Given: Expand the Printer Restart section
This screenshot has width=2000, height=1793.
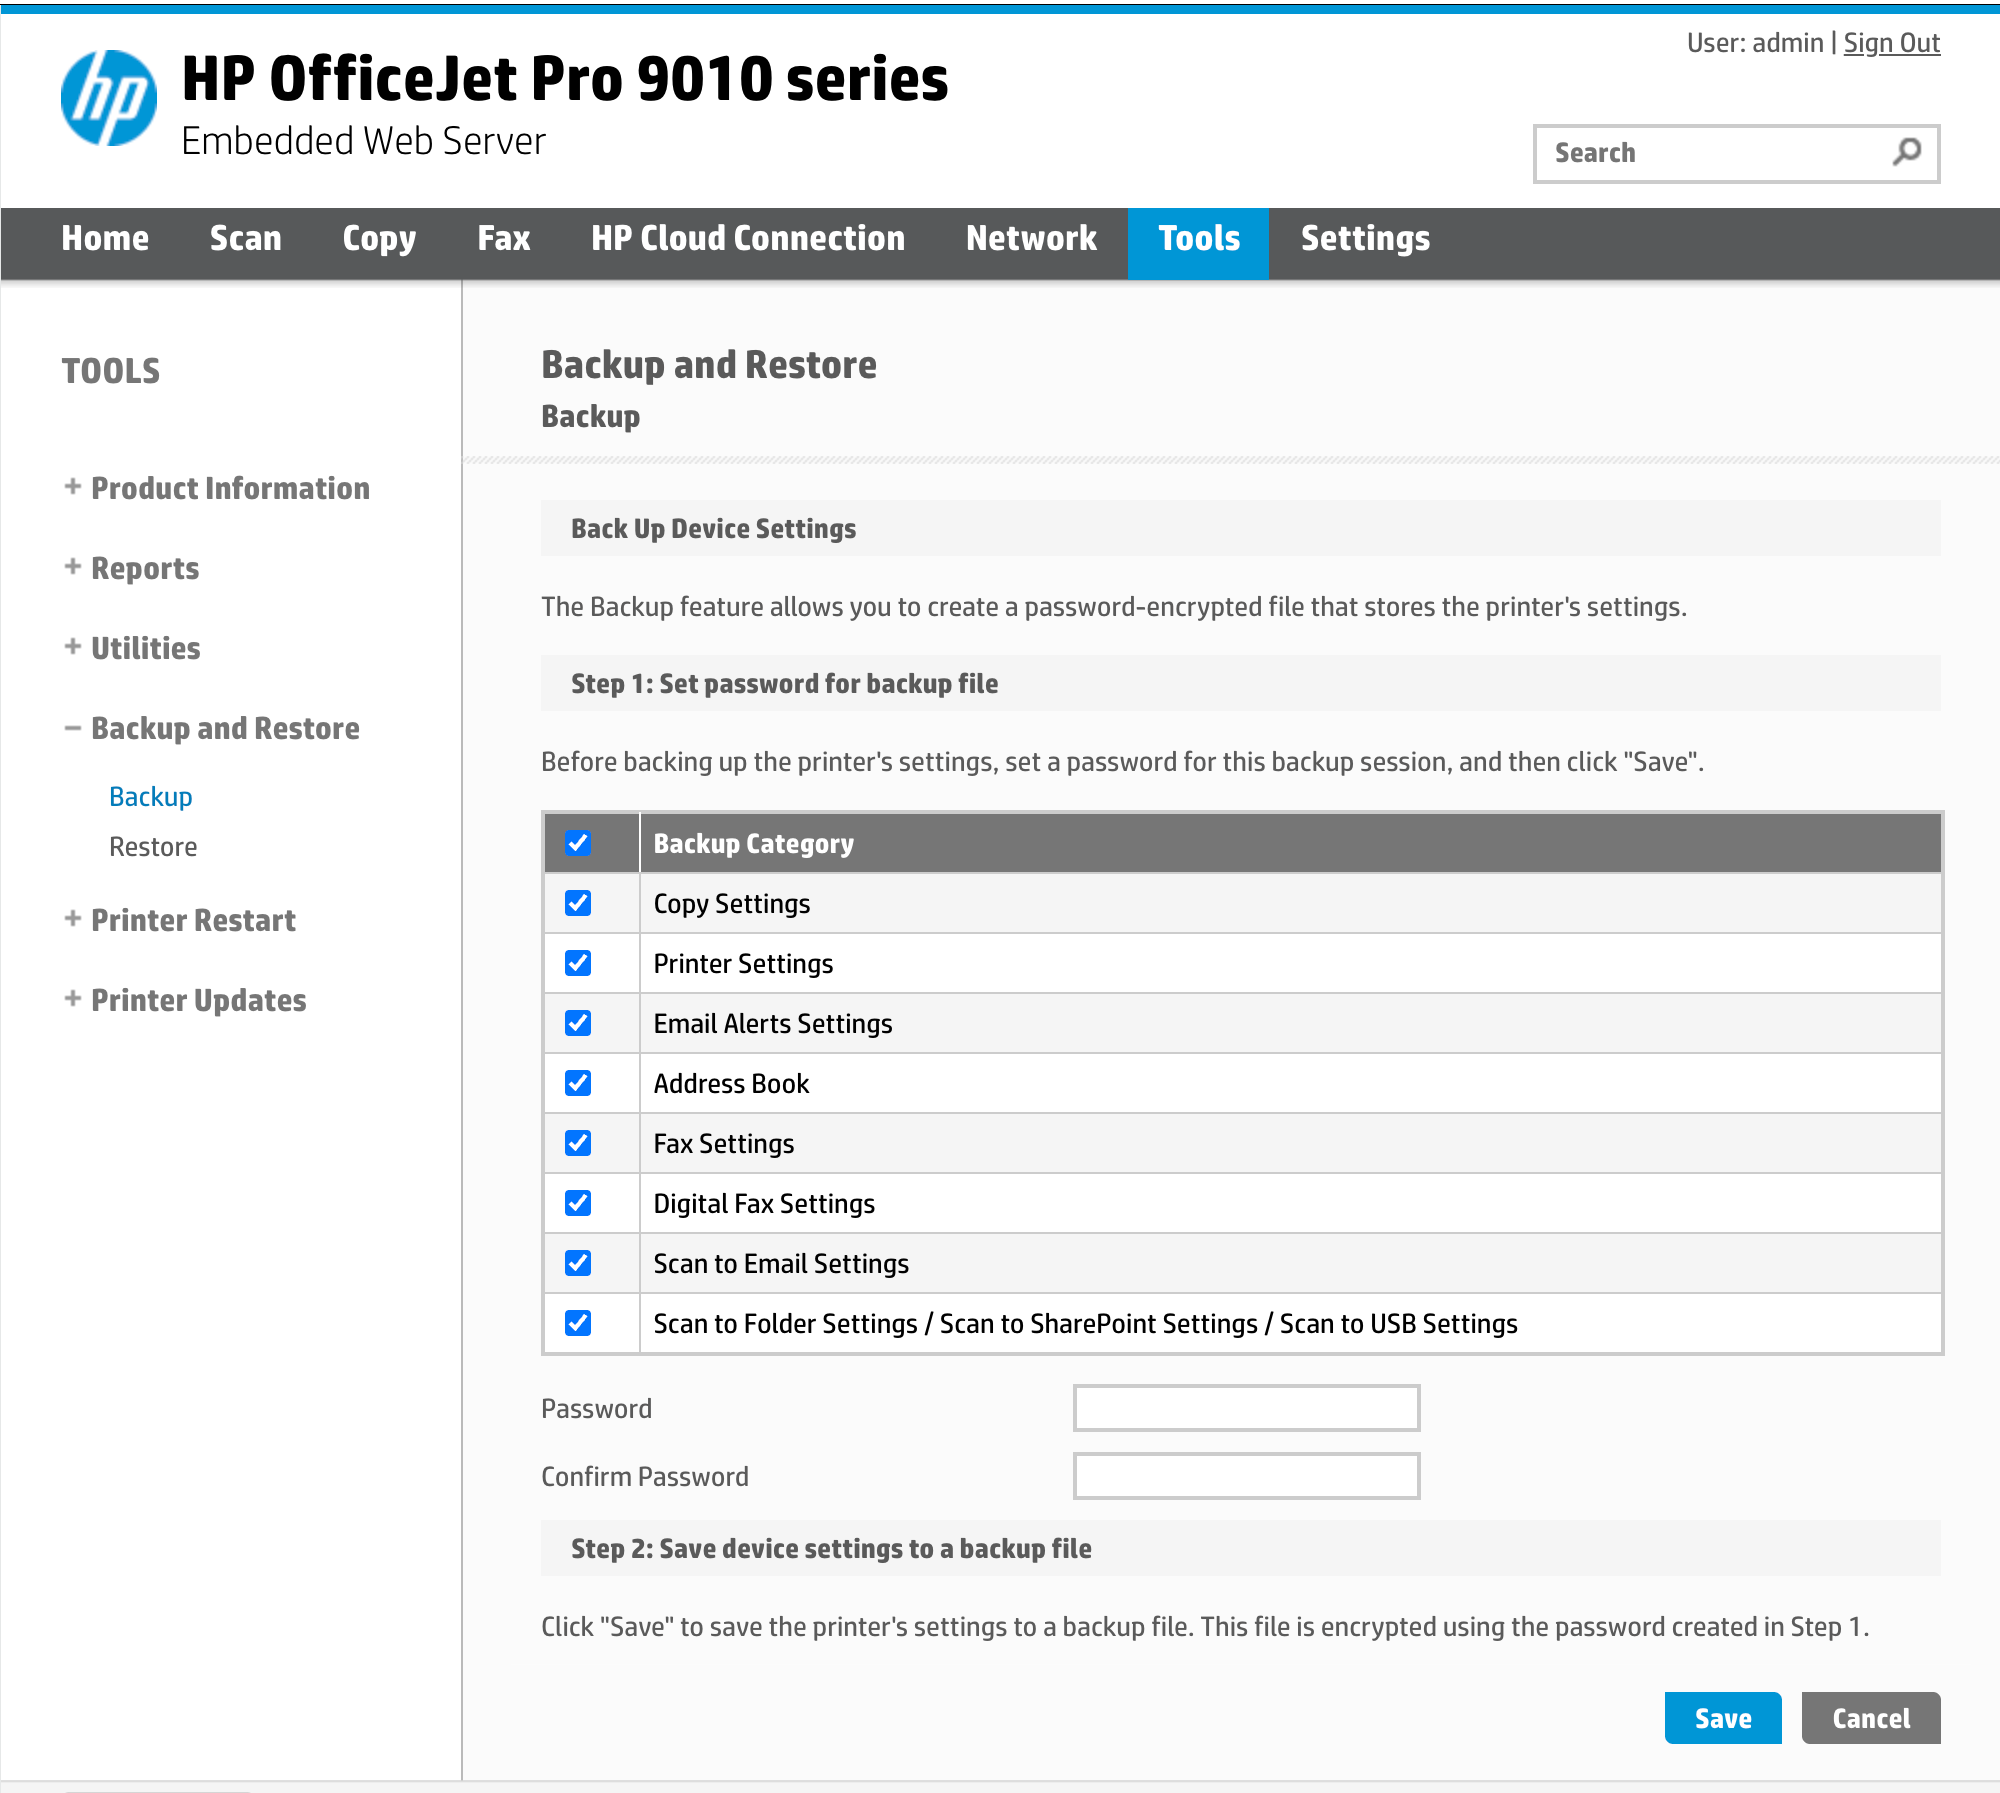Looking at the screenshot, I should (180, 920).
